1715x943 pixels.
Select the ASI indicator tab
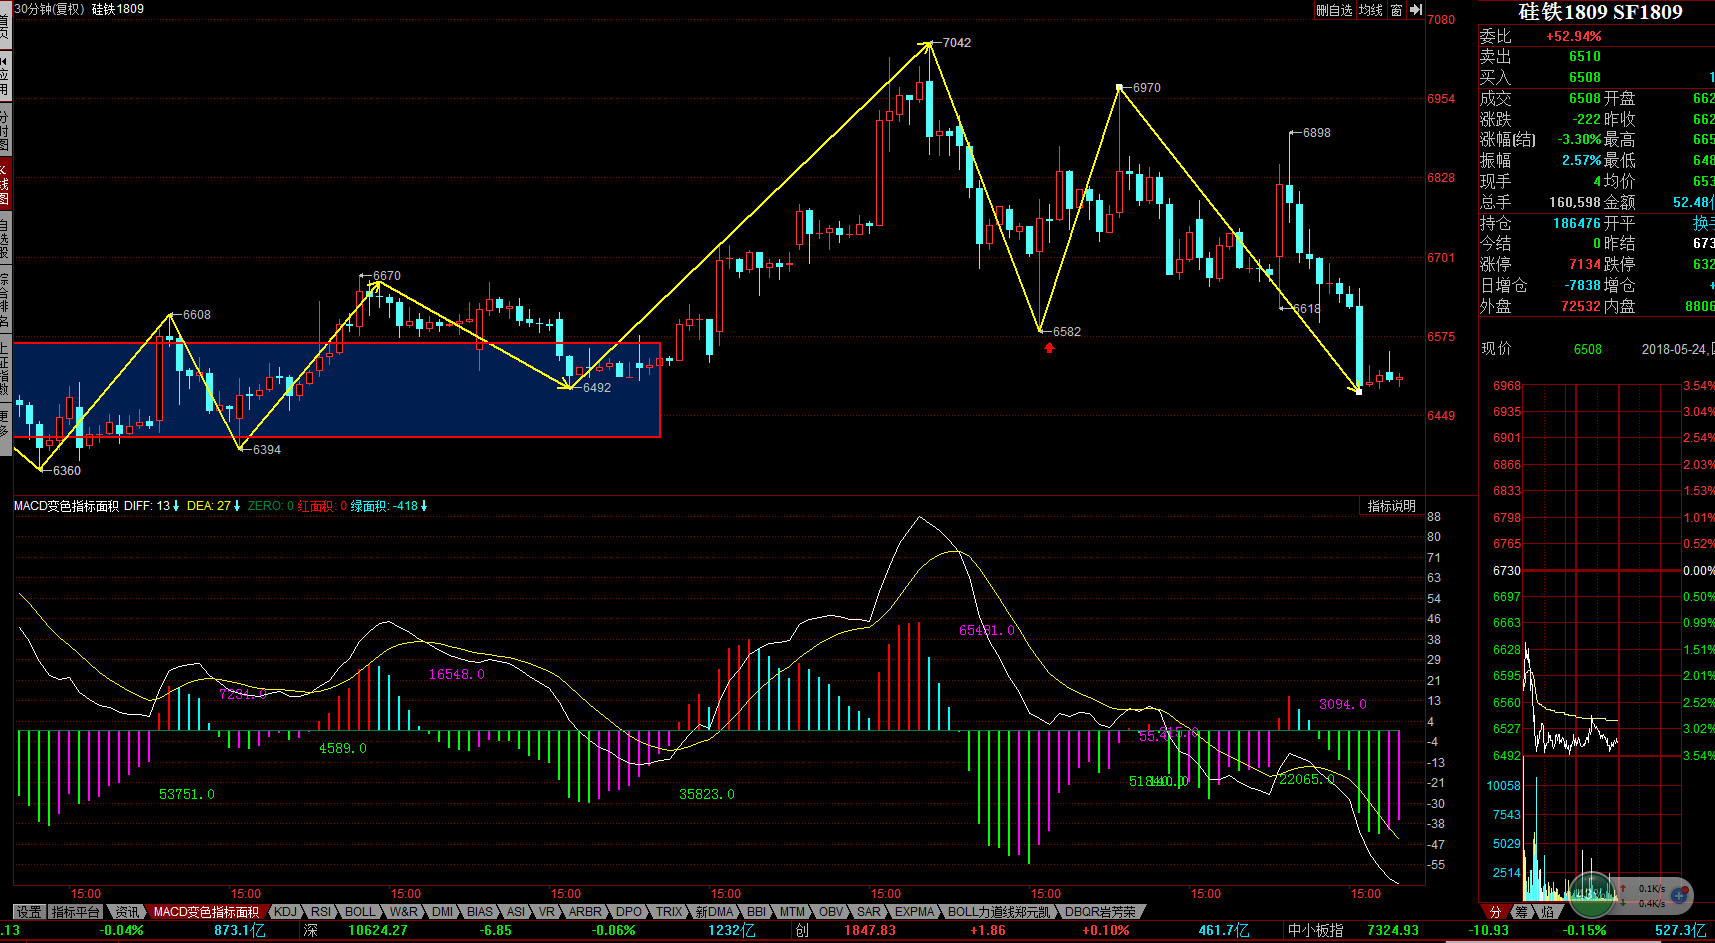click(516, 912)
